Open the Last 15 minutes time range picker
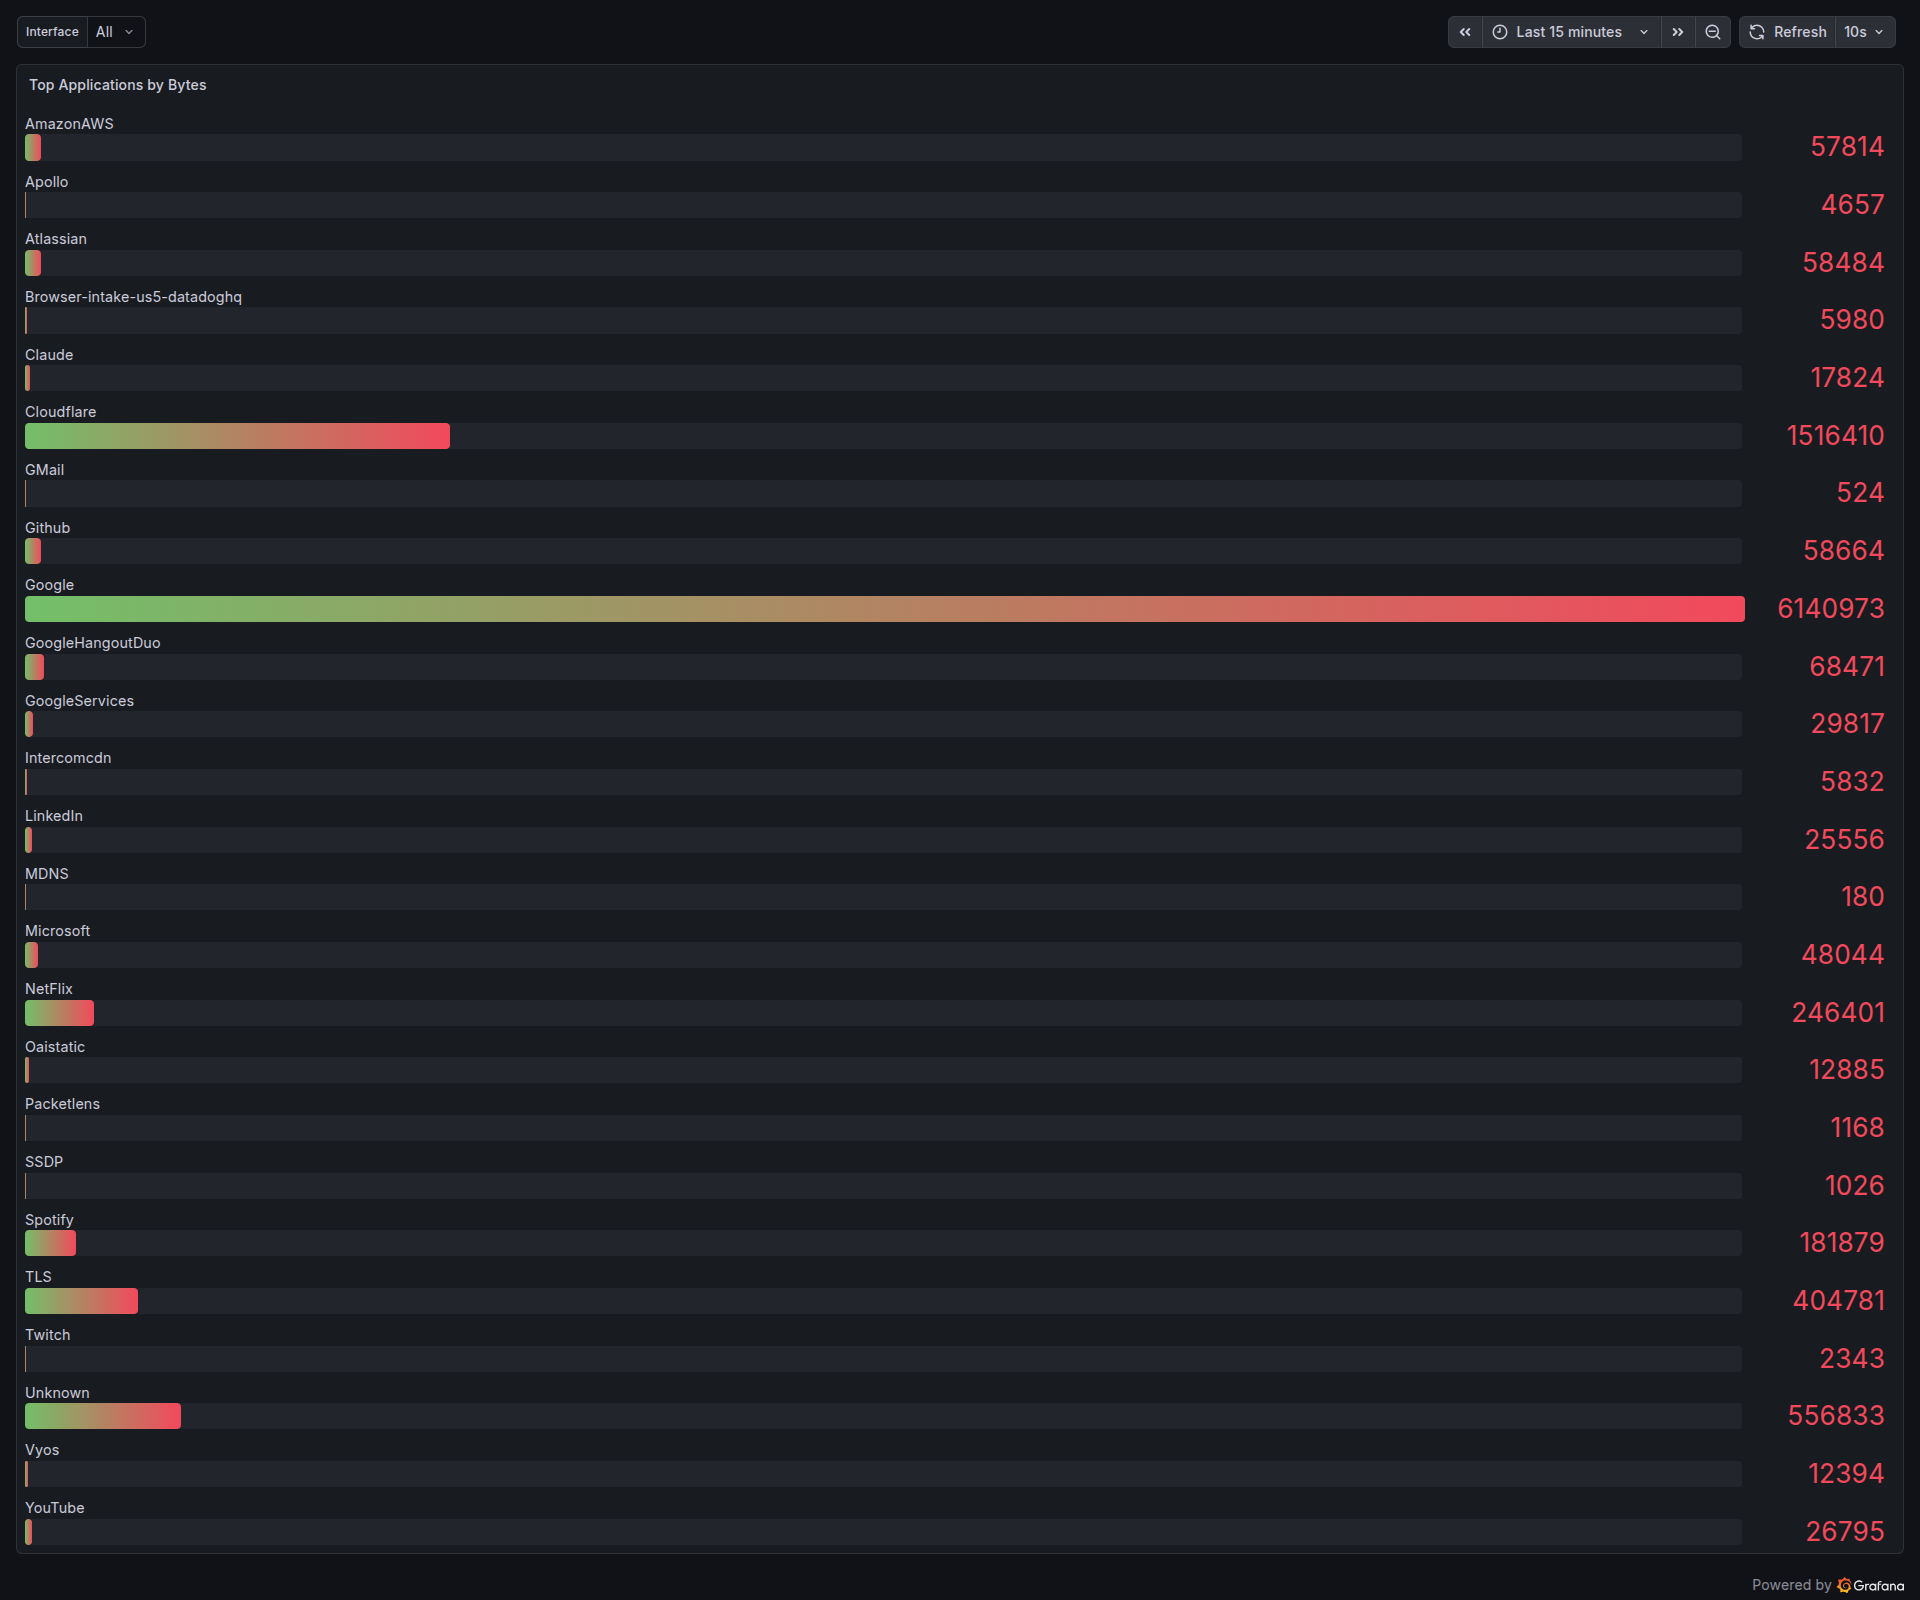Viewport: 1920px width, 1600px height. coord(1568,32)
